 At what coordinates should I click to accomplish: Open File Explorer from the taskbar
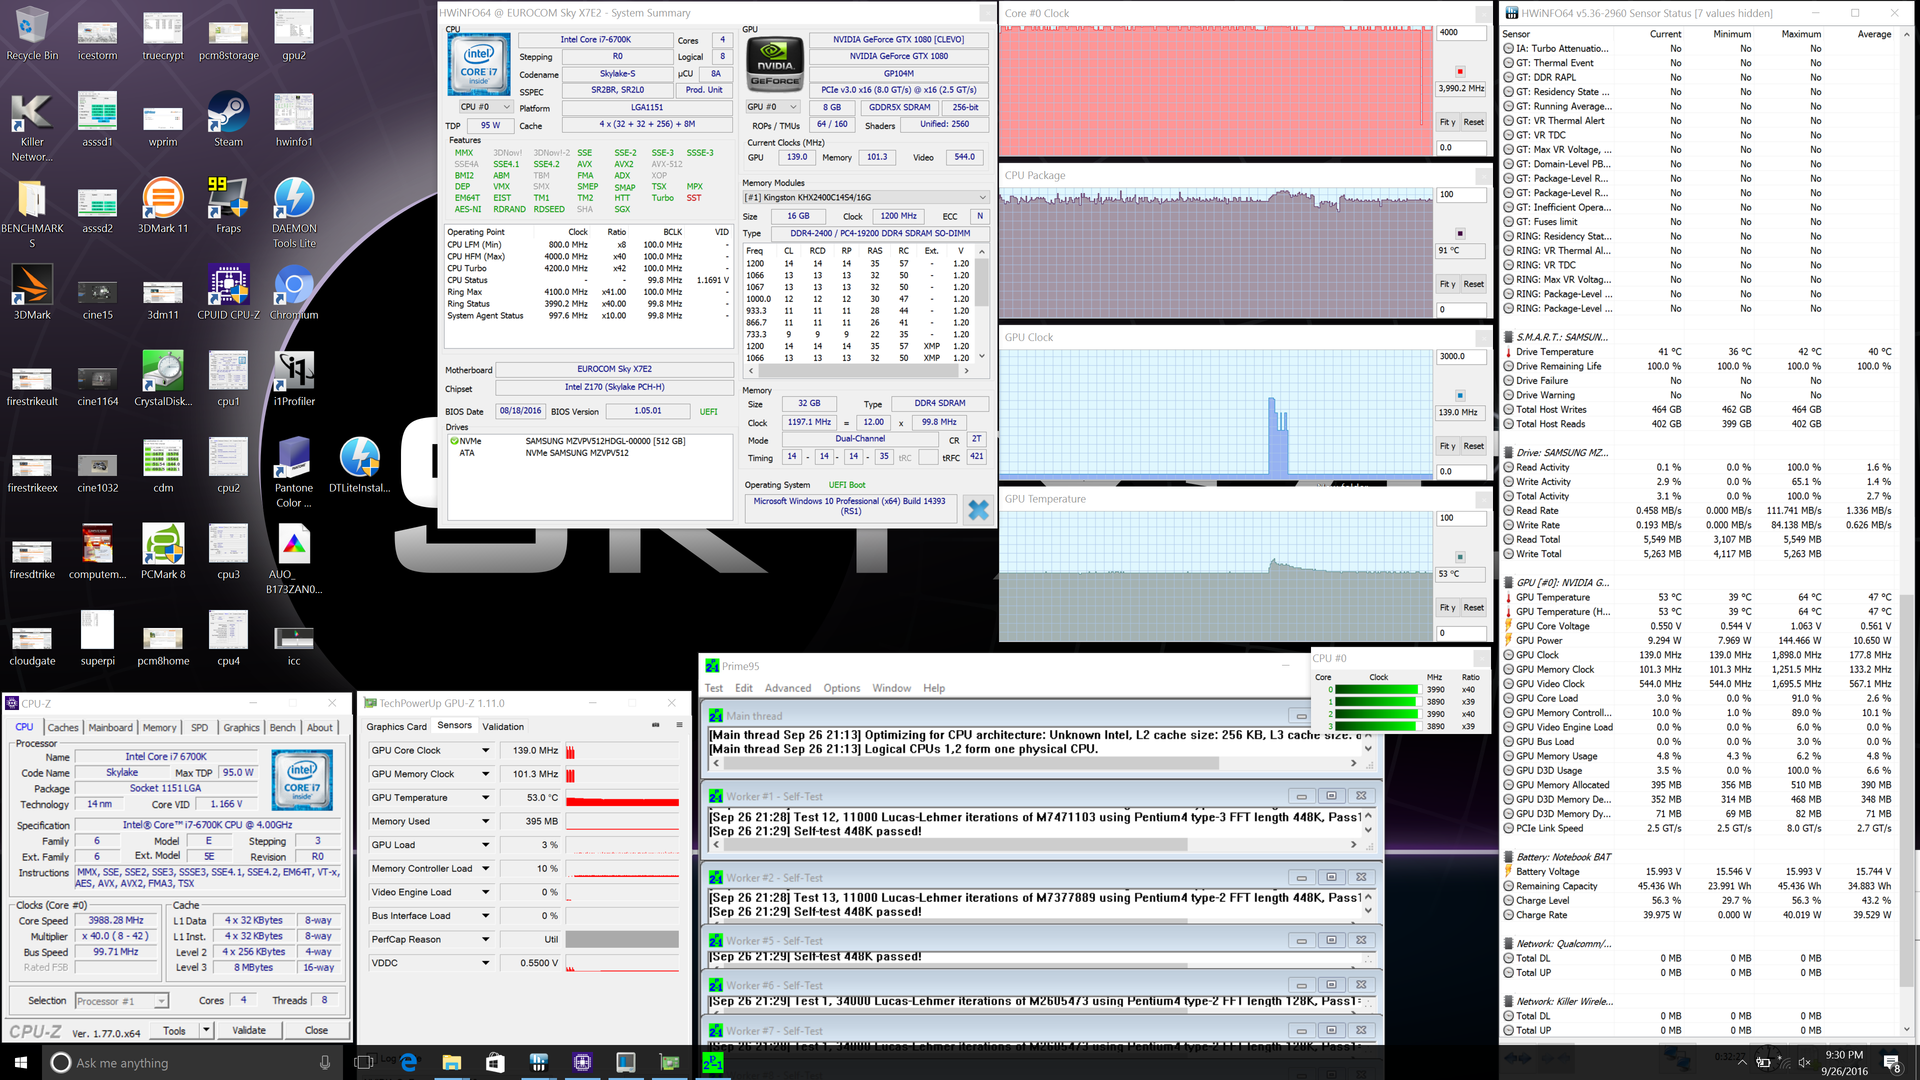pos(451,1062)
